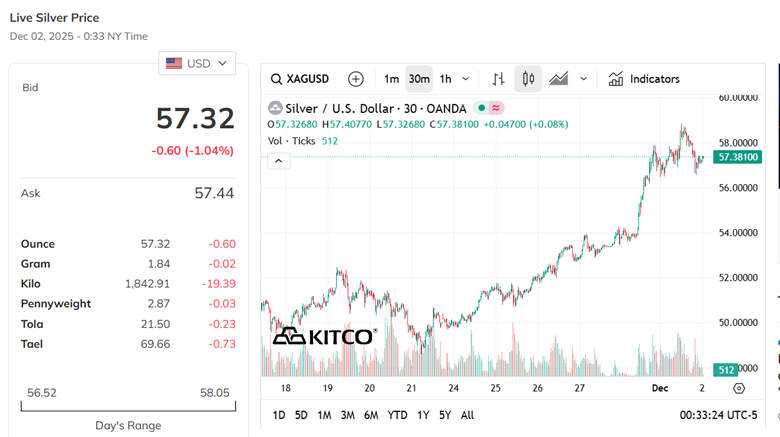
Task: Expand the chart style dropdown chevron
Action: 584,79
